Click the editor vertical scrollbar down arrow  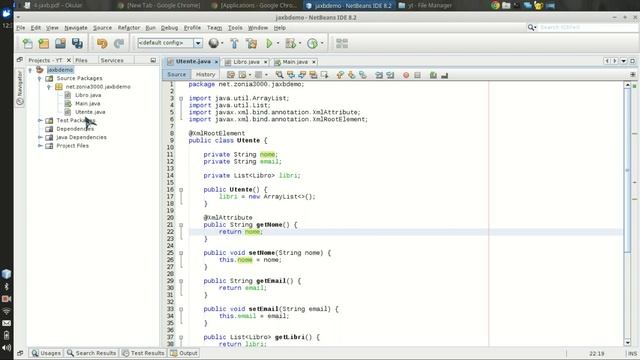628,342
